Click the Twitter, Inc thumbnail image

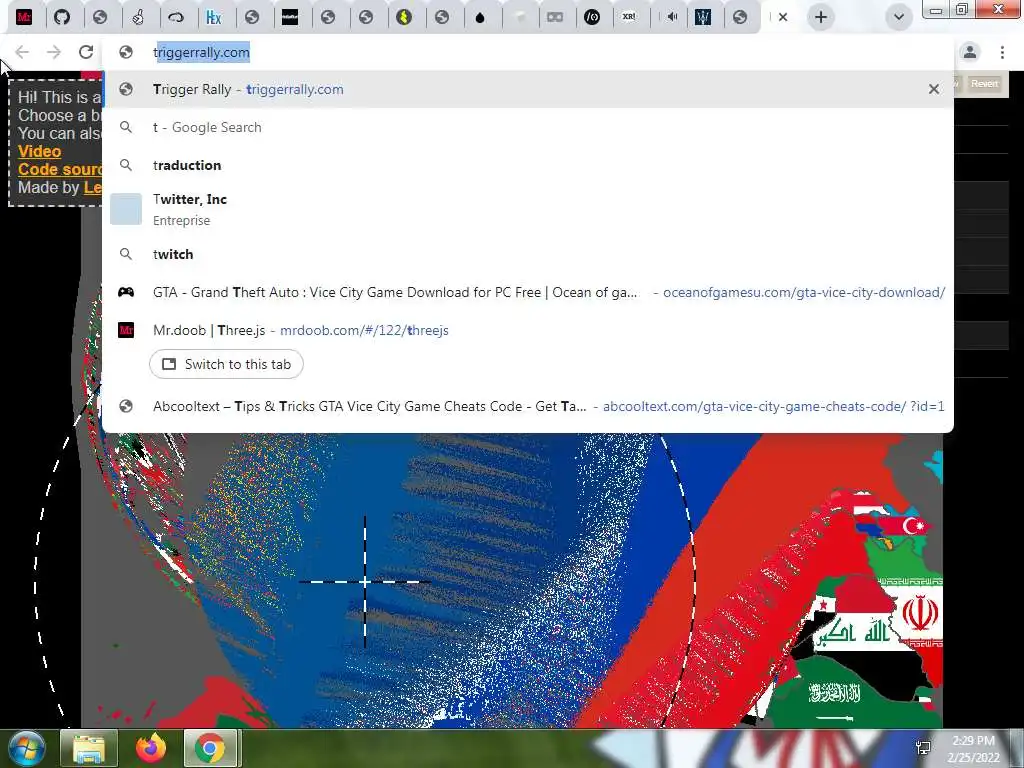click(x=126, y=209)
